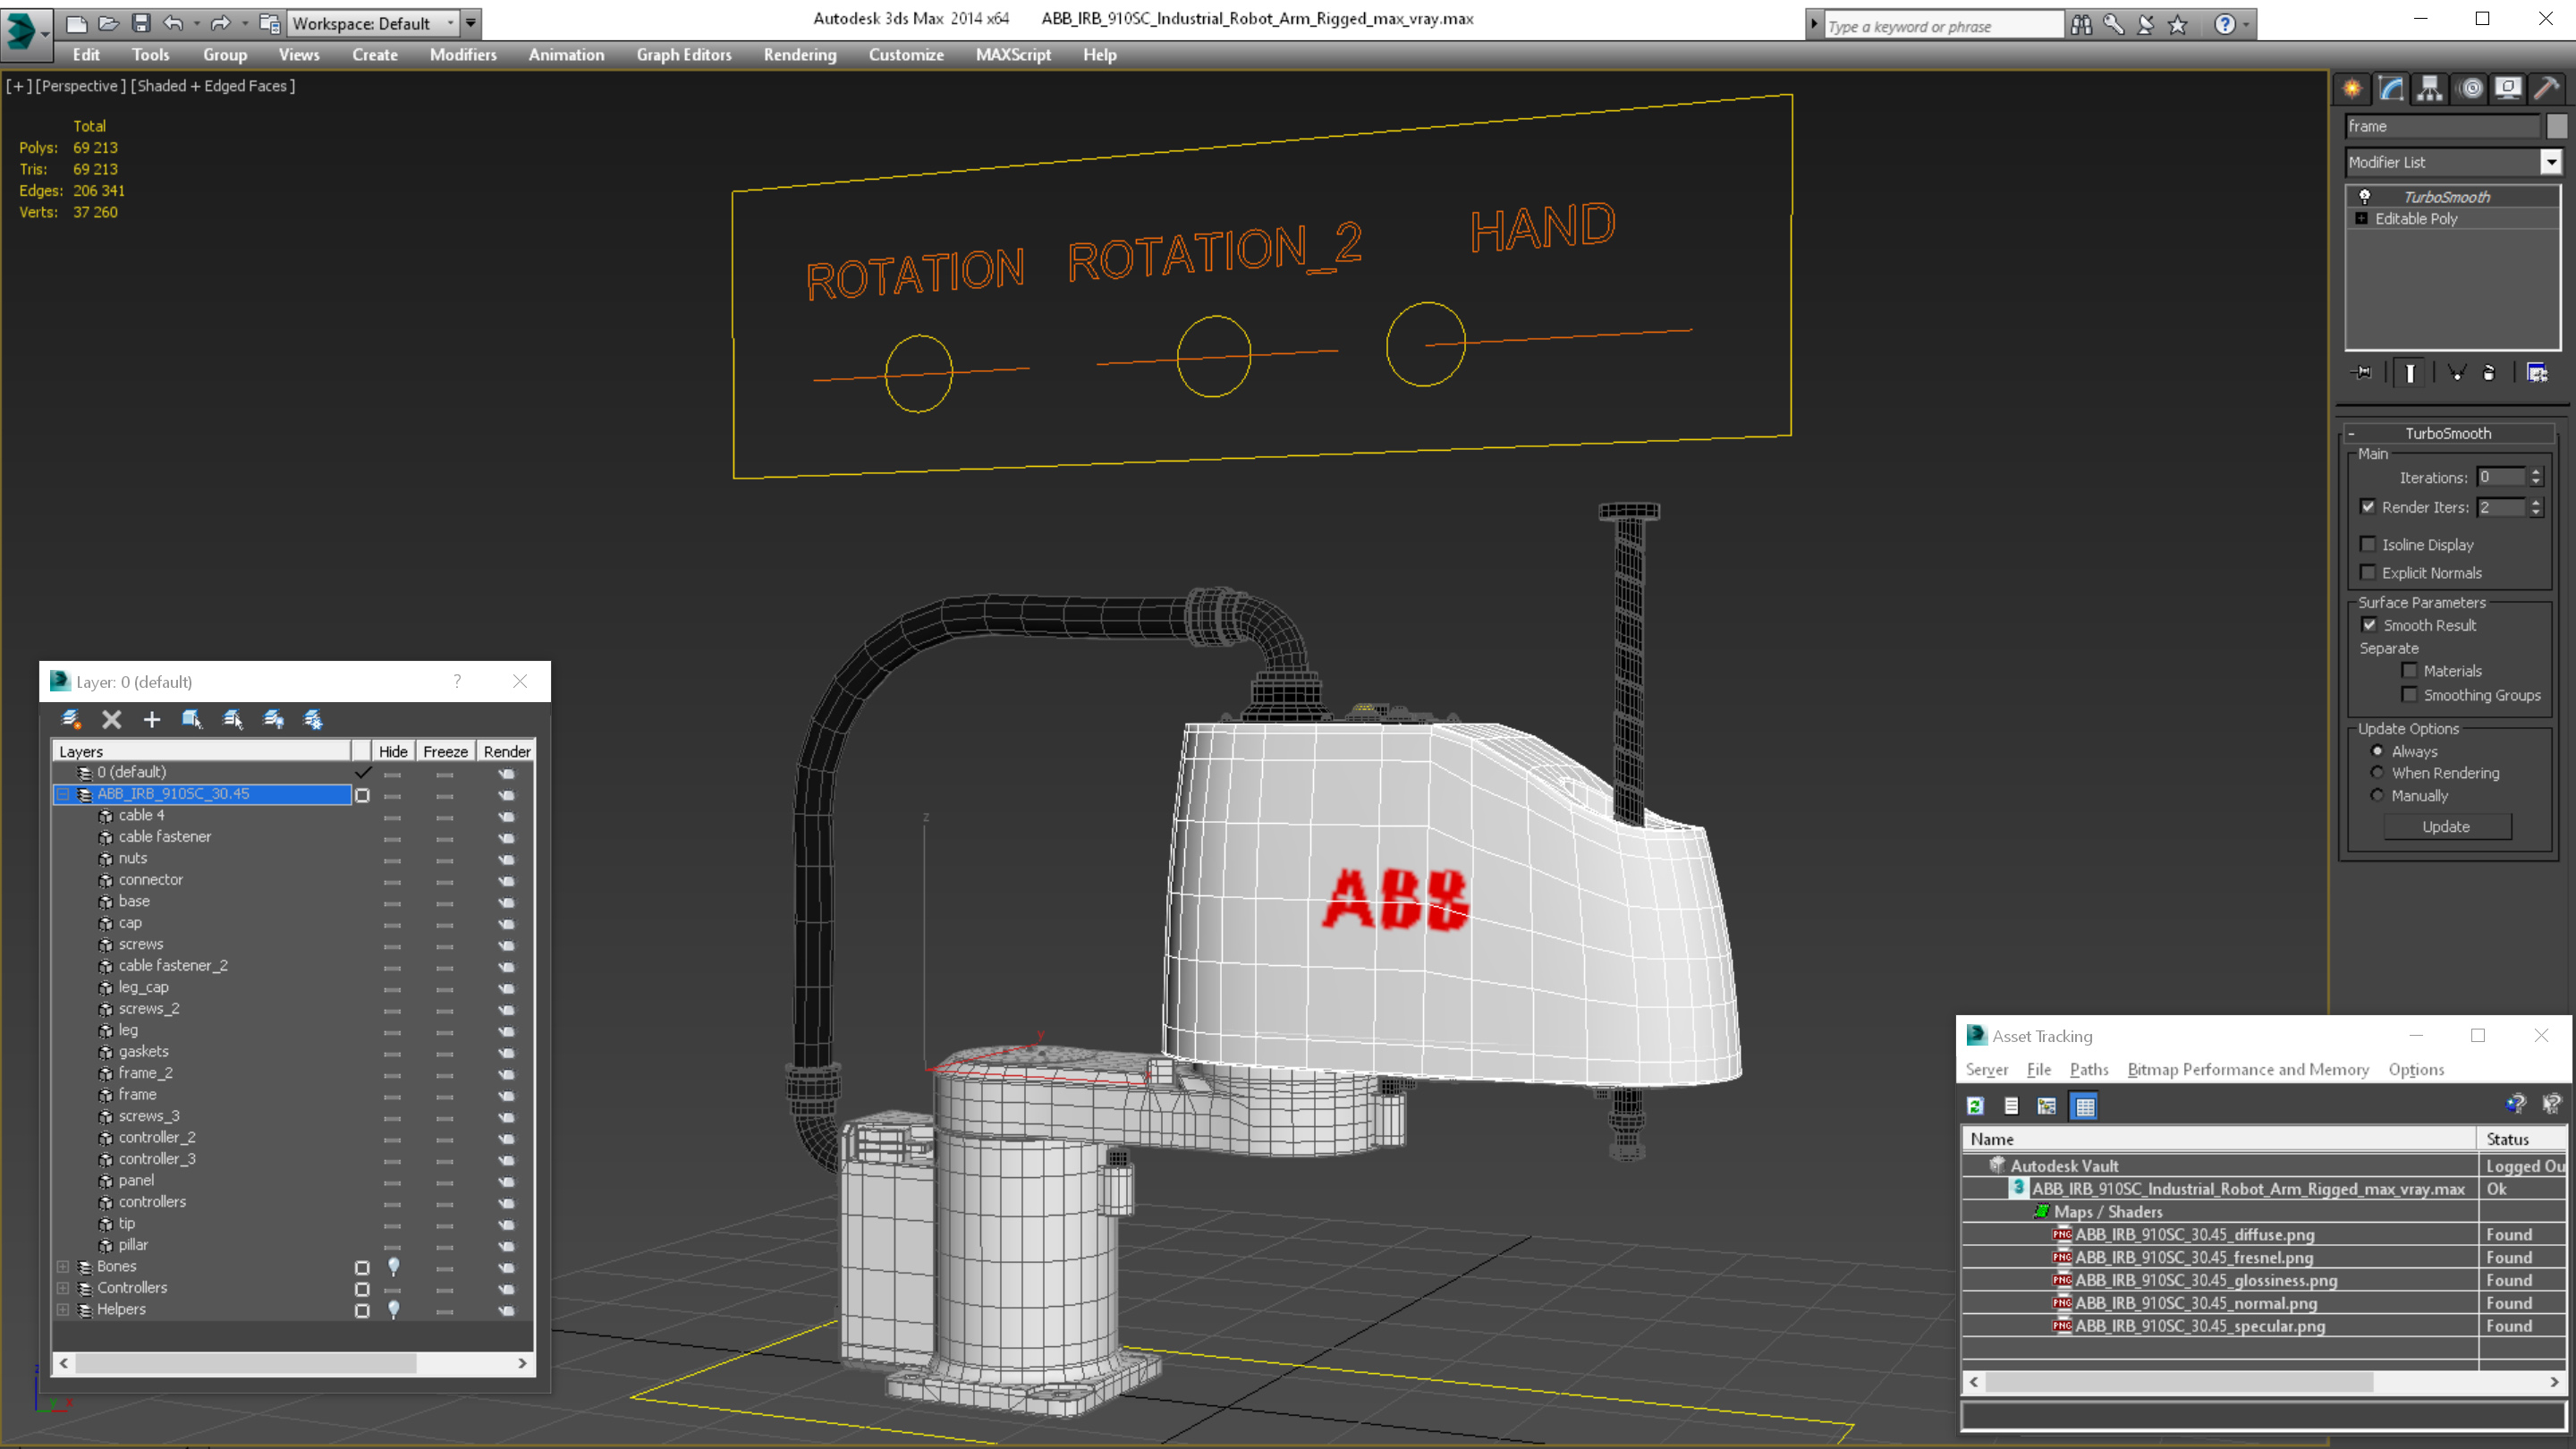Click Delete Layer X icon in Layer dialog
Screen dimensions: 2576x1449
pyautogui.click(x=112, y=719)
